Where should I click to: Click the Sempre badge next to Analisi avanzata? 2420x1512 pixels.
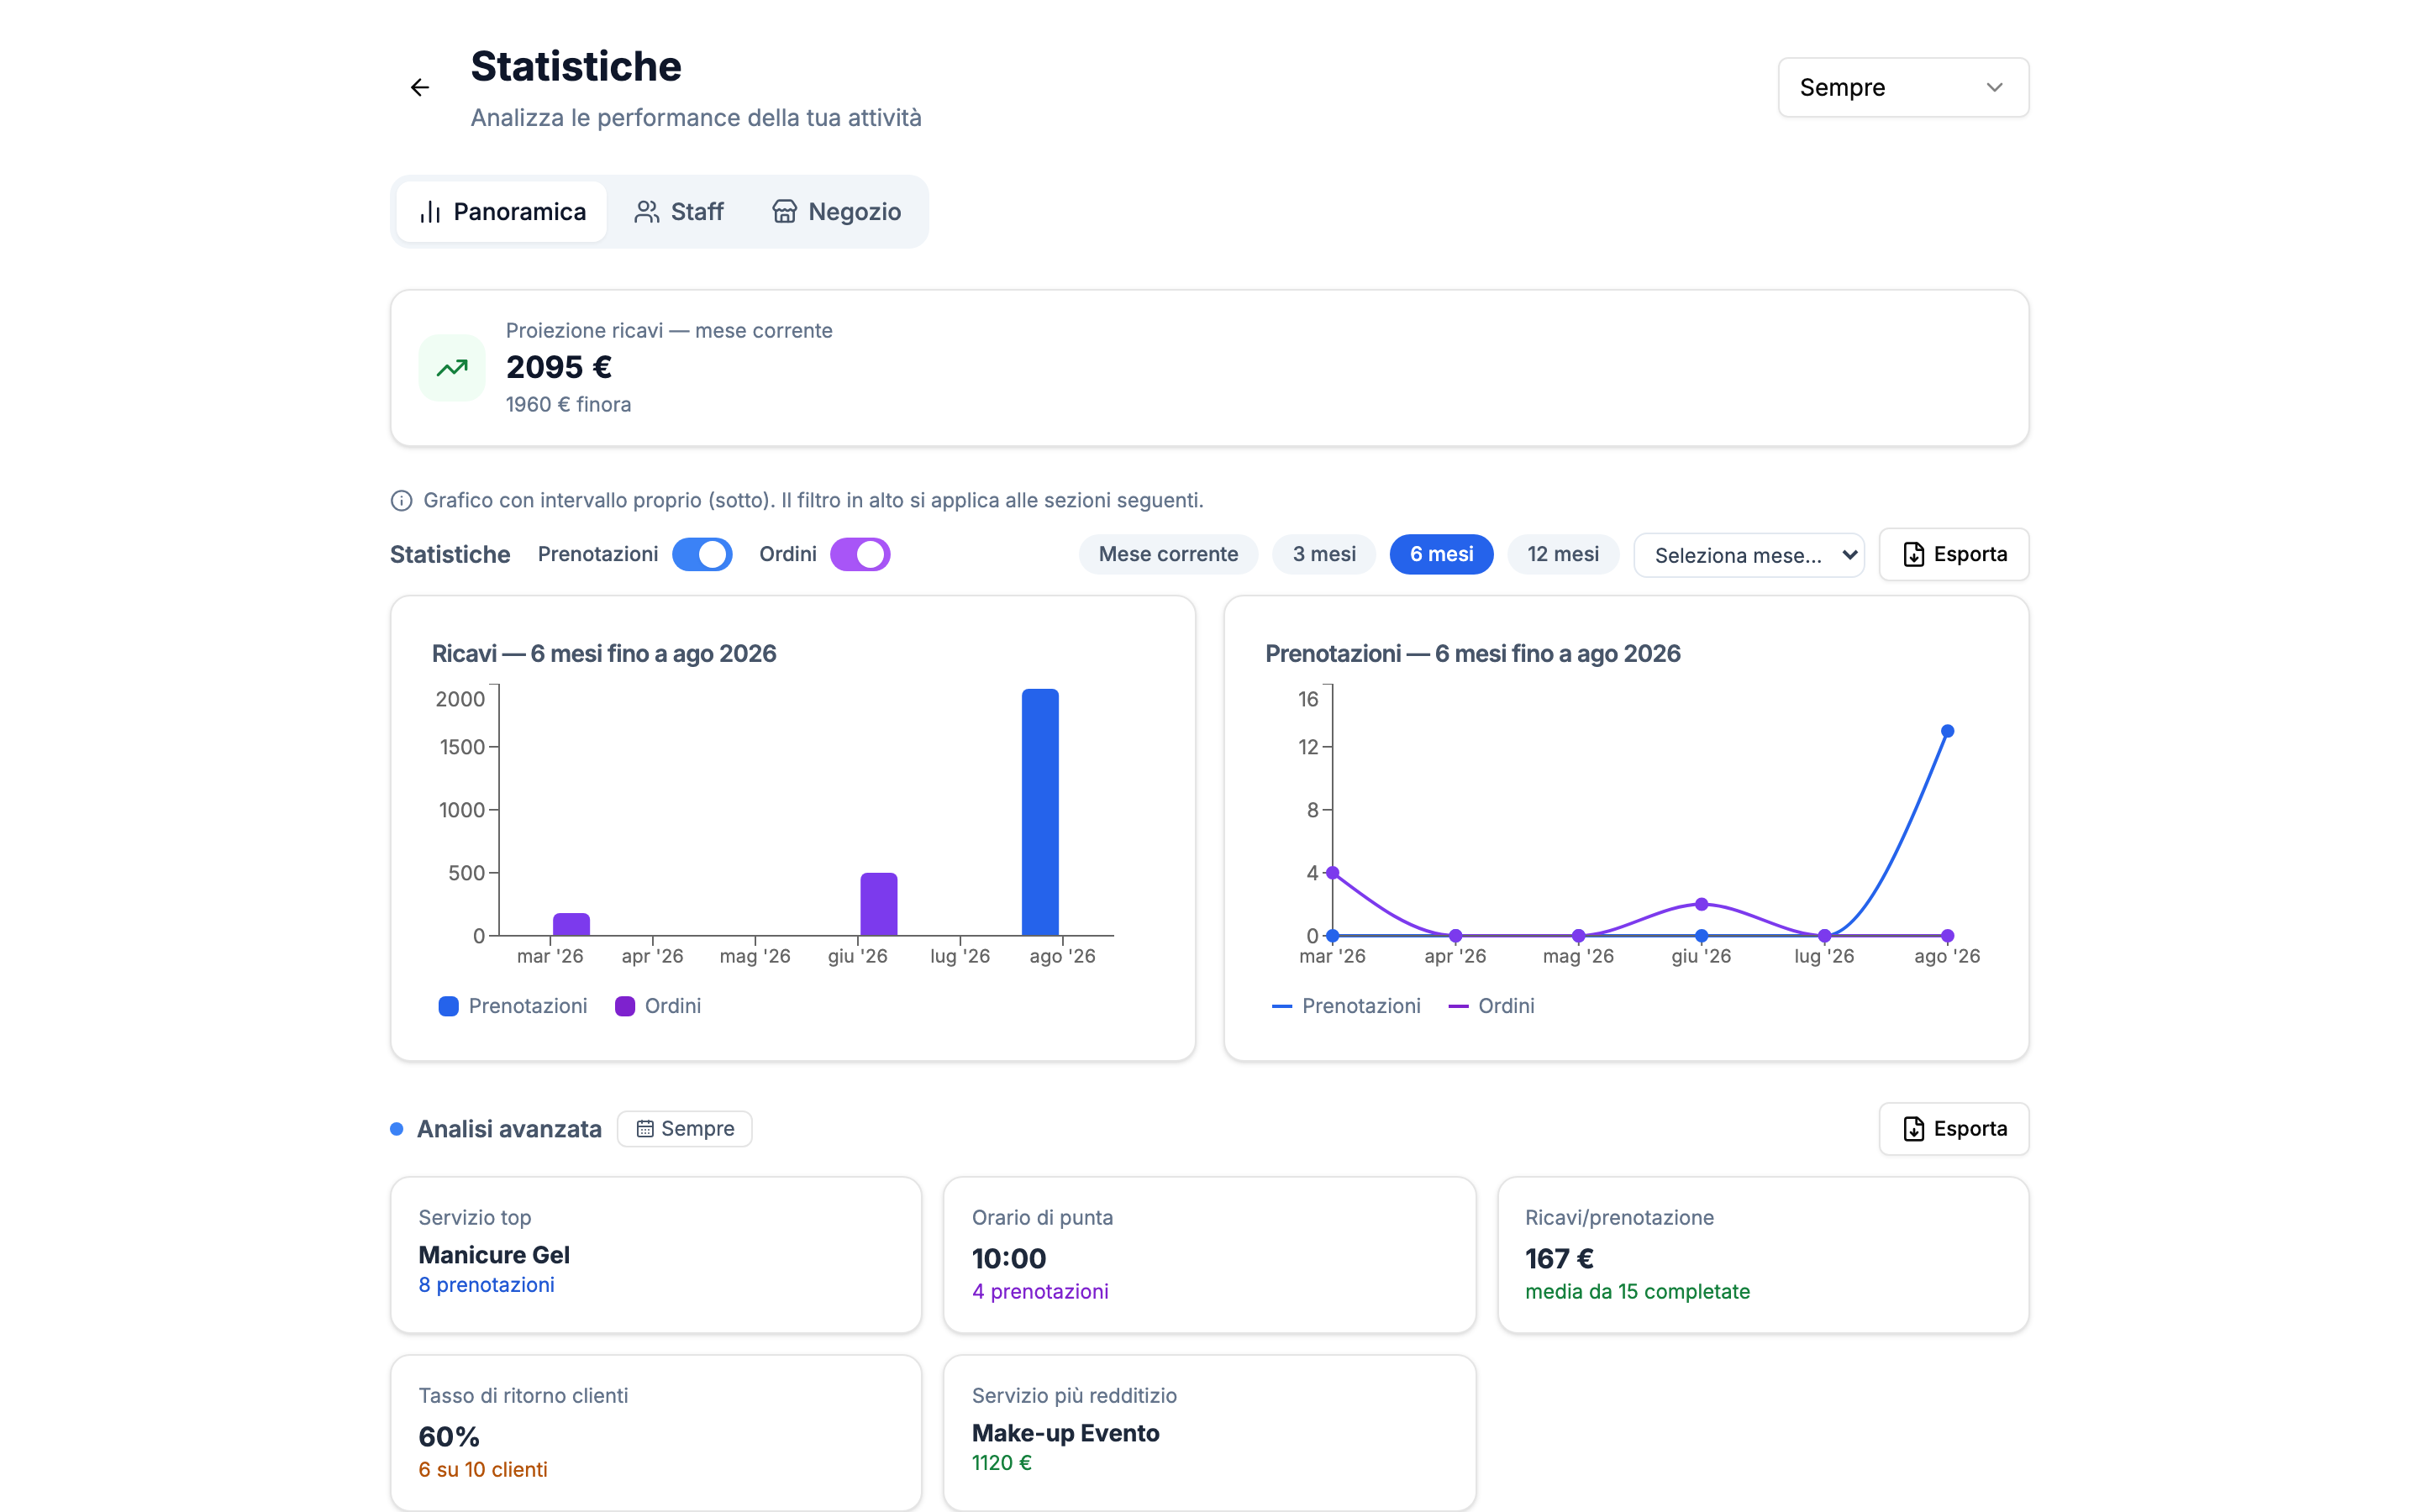click(685, 1128)
